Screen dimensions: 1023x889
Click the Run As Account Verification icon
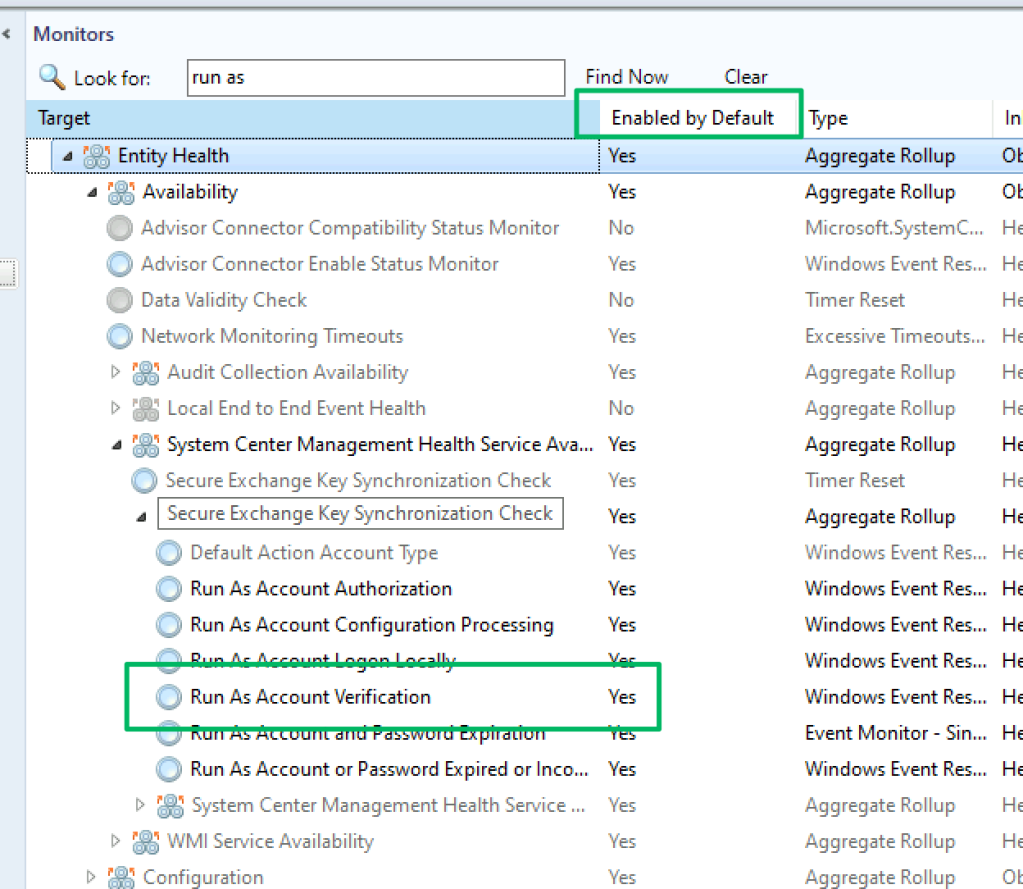click(x=170, y=697)
